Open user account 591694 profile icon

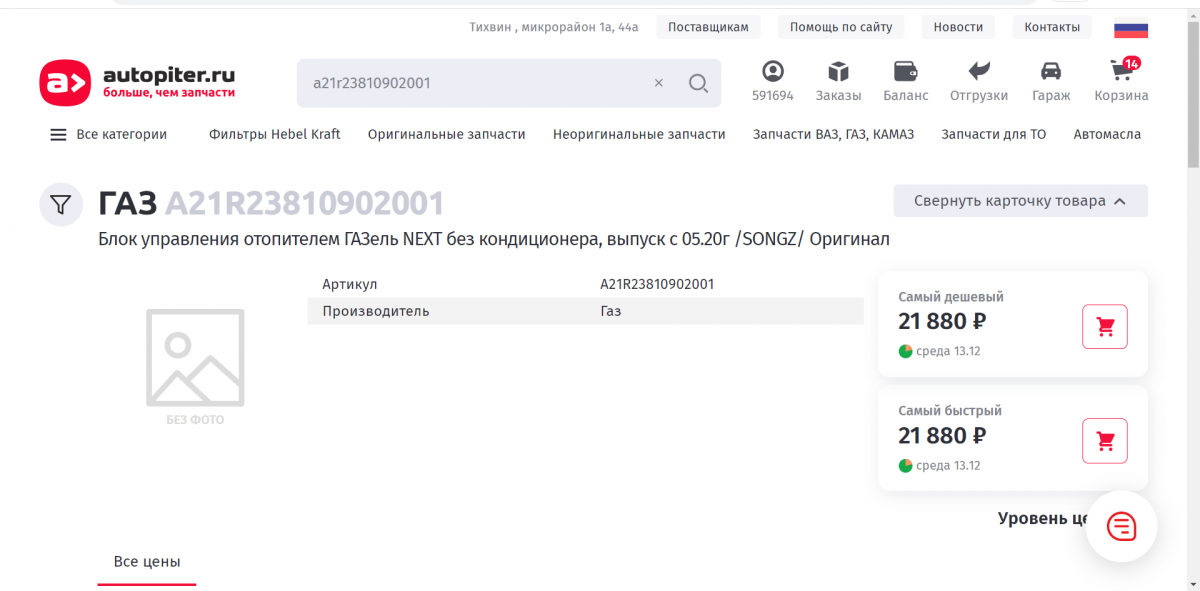coord(772,72)
